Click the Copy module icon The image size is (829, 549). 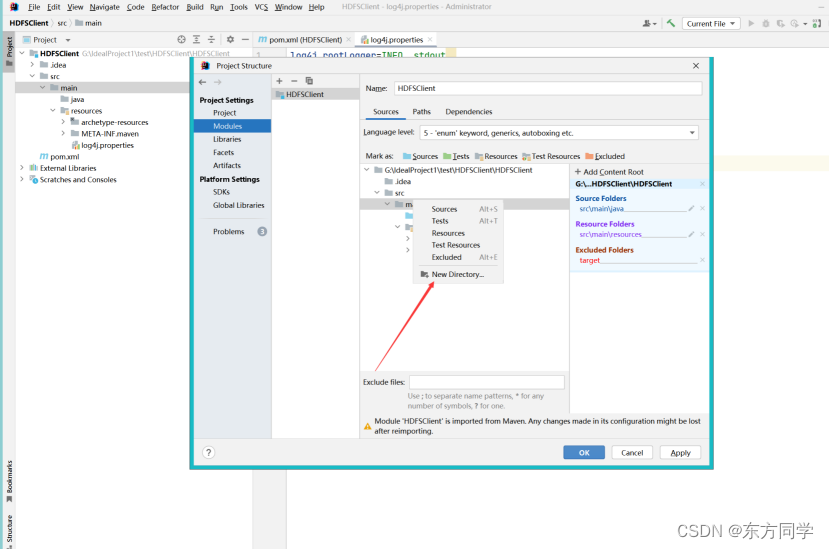tap(309, 81)
